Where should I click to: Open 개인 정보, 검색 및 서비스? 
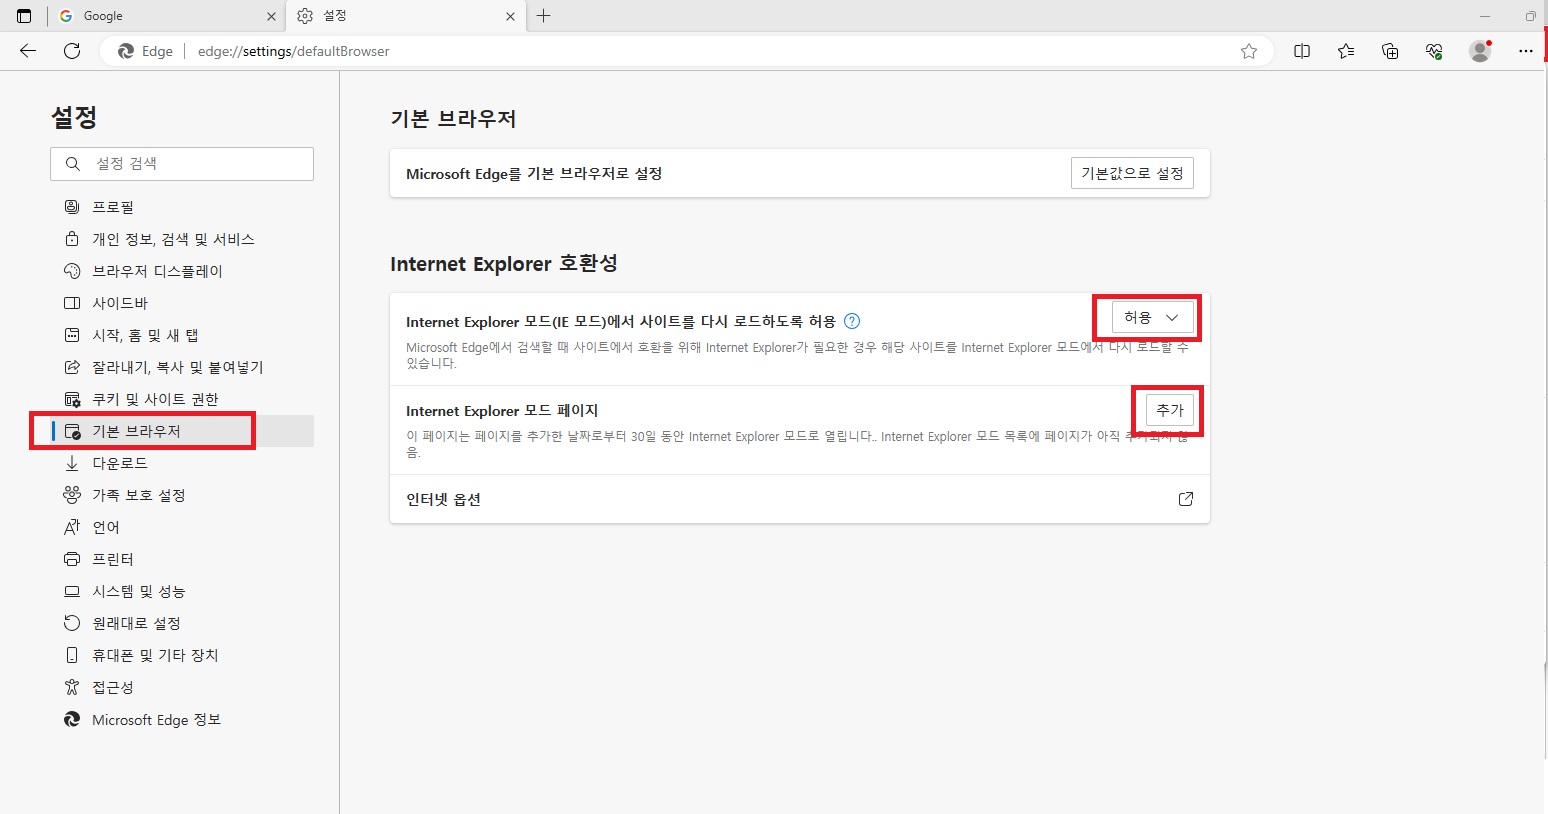pyautogui.click(x=182, y=239)
